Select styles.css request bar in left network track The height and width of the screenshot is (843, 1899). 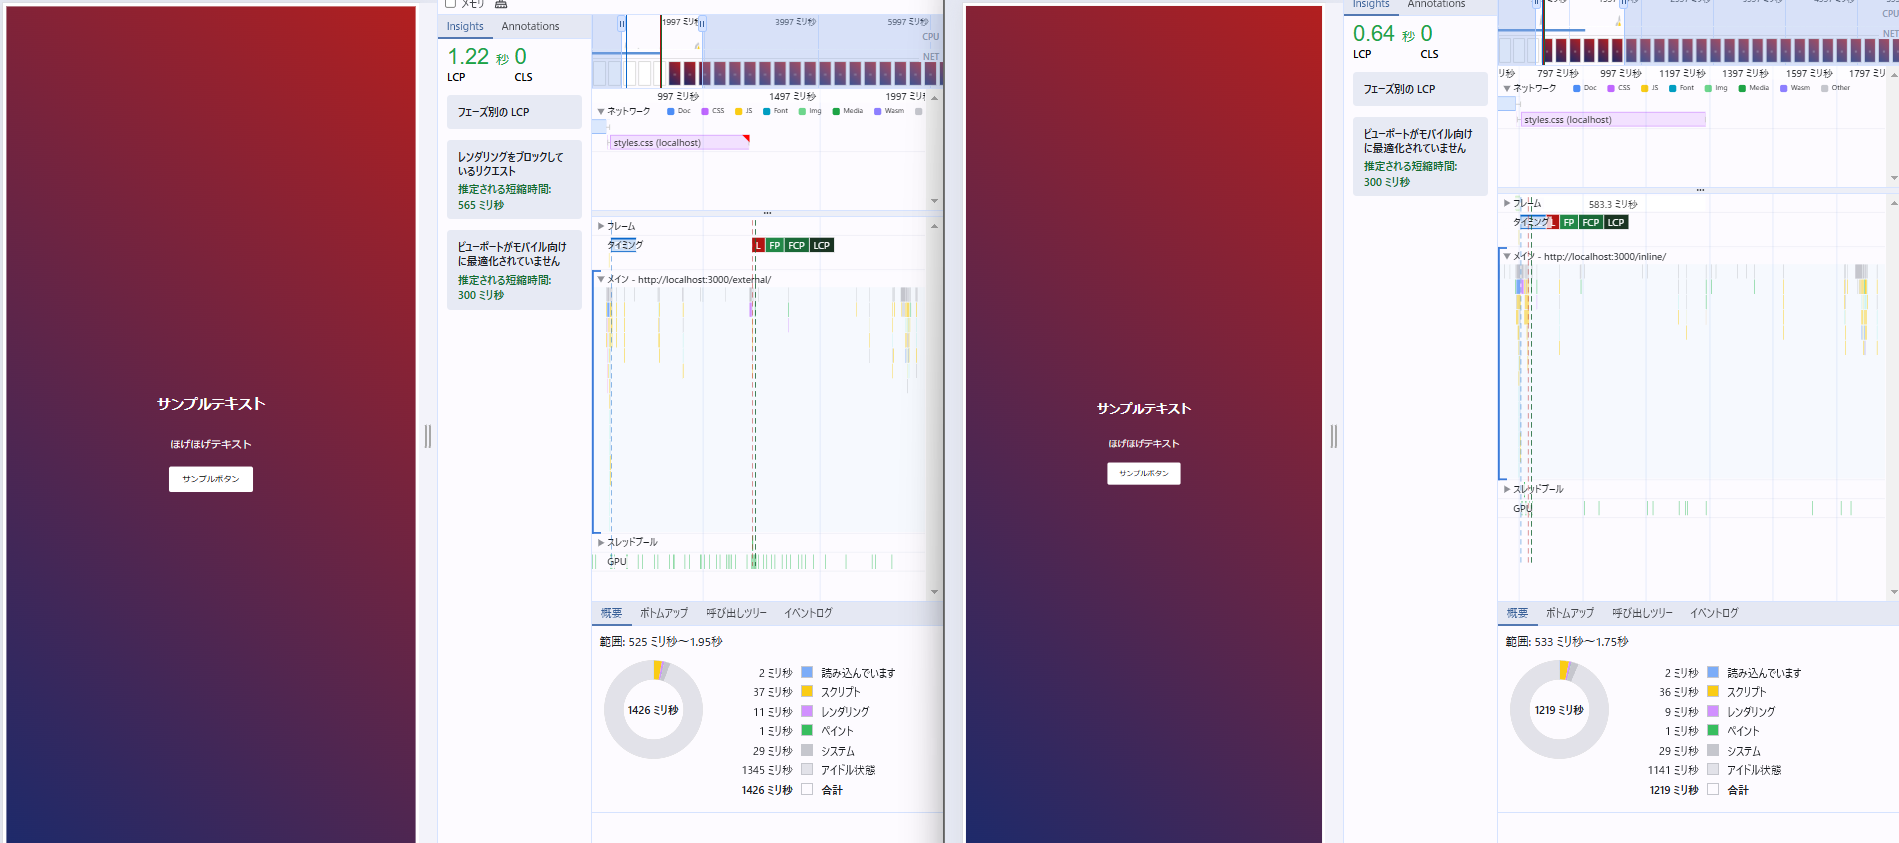pos(678,143)
